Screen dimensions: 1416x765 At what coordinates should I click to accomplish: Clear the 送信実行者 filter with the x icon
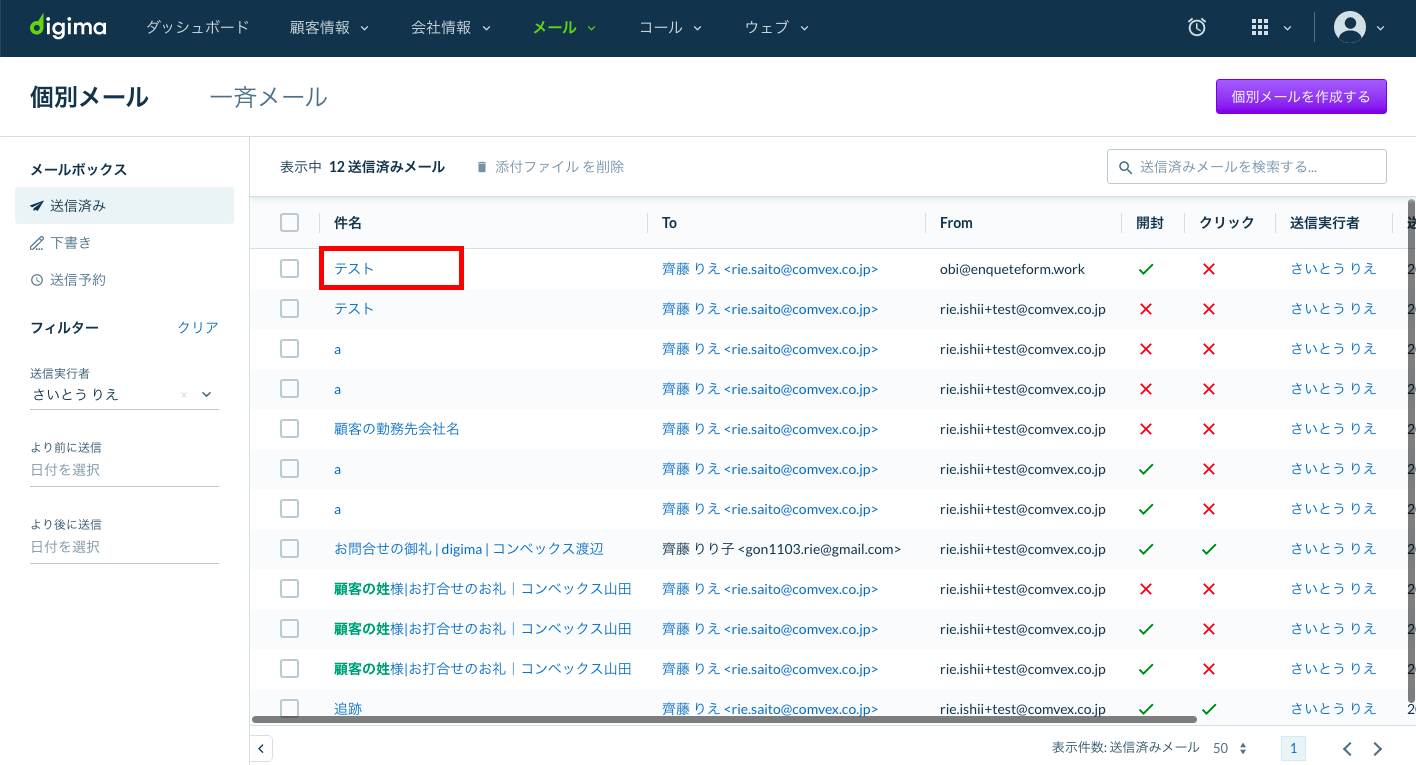click(x=184, y=395)
